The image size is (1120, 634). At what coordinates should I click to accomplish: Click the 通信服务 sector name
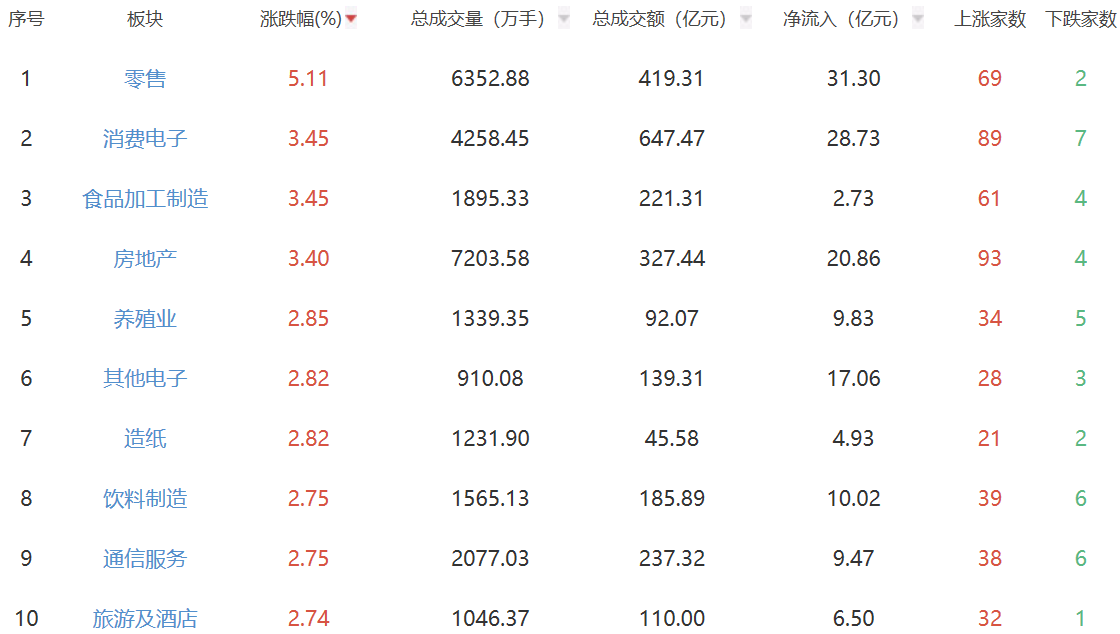(145, 559)
